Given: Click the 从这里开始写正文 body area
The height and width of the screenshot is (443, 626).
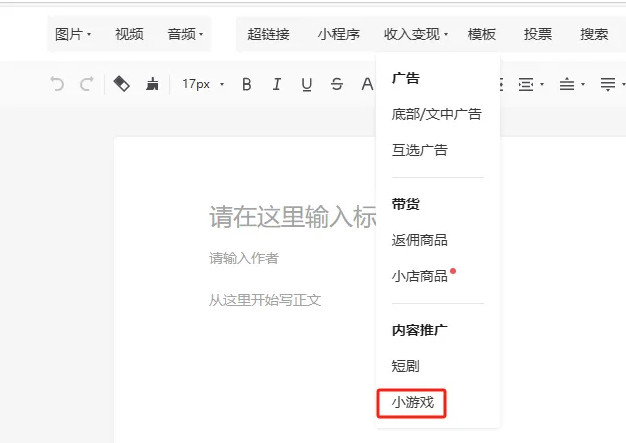Looking at the screenshot, I should (x=265, y=300).
